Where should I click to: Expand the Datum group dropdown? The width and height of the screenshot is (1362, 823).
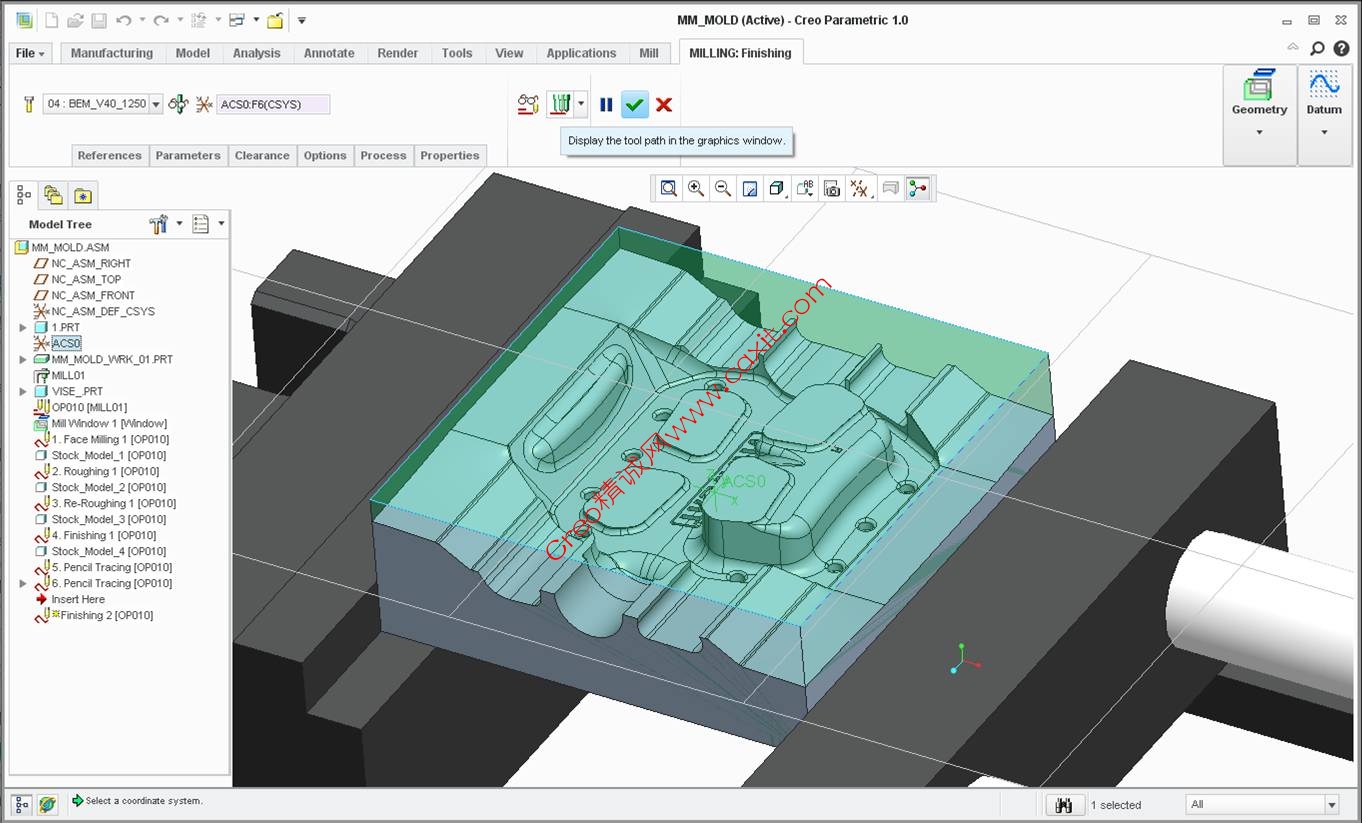(1324, 132)
